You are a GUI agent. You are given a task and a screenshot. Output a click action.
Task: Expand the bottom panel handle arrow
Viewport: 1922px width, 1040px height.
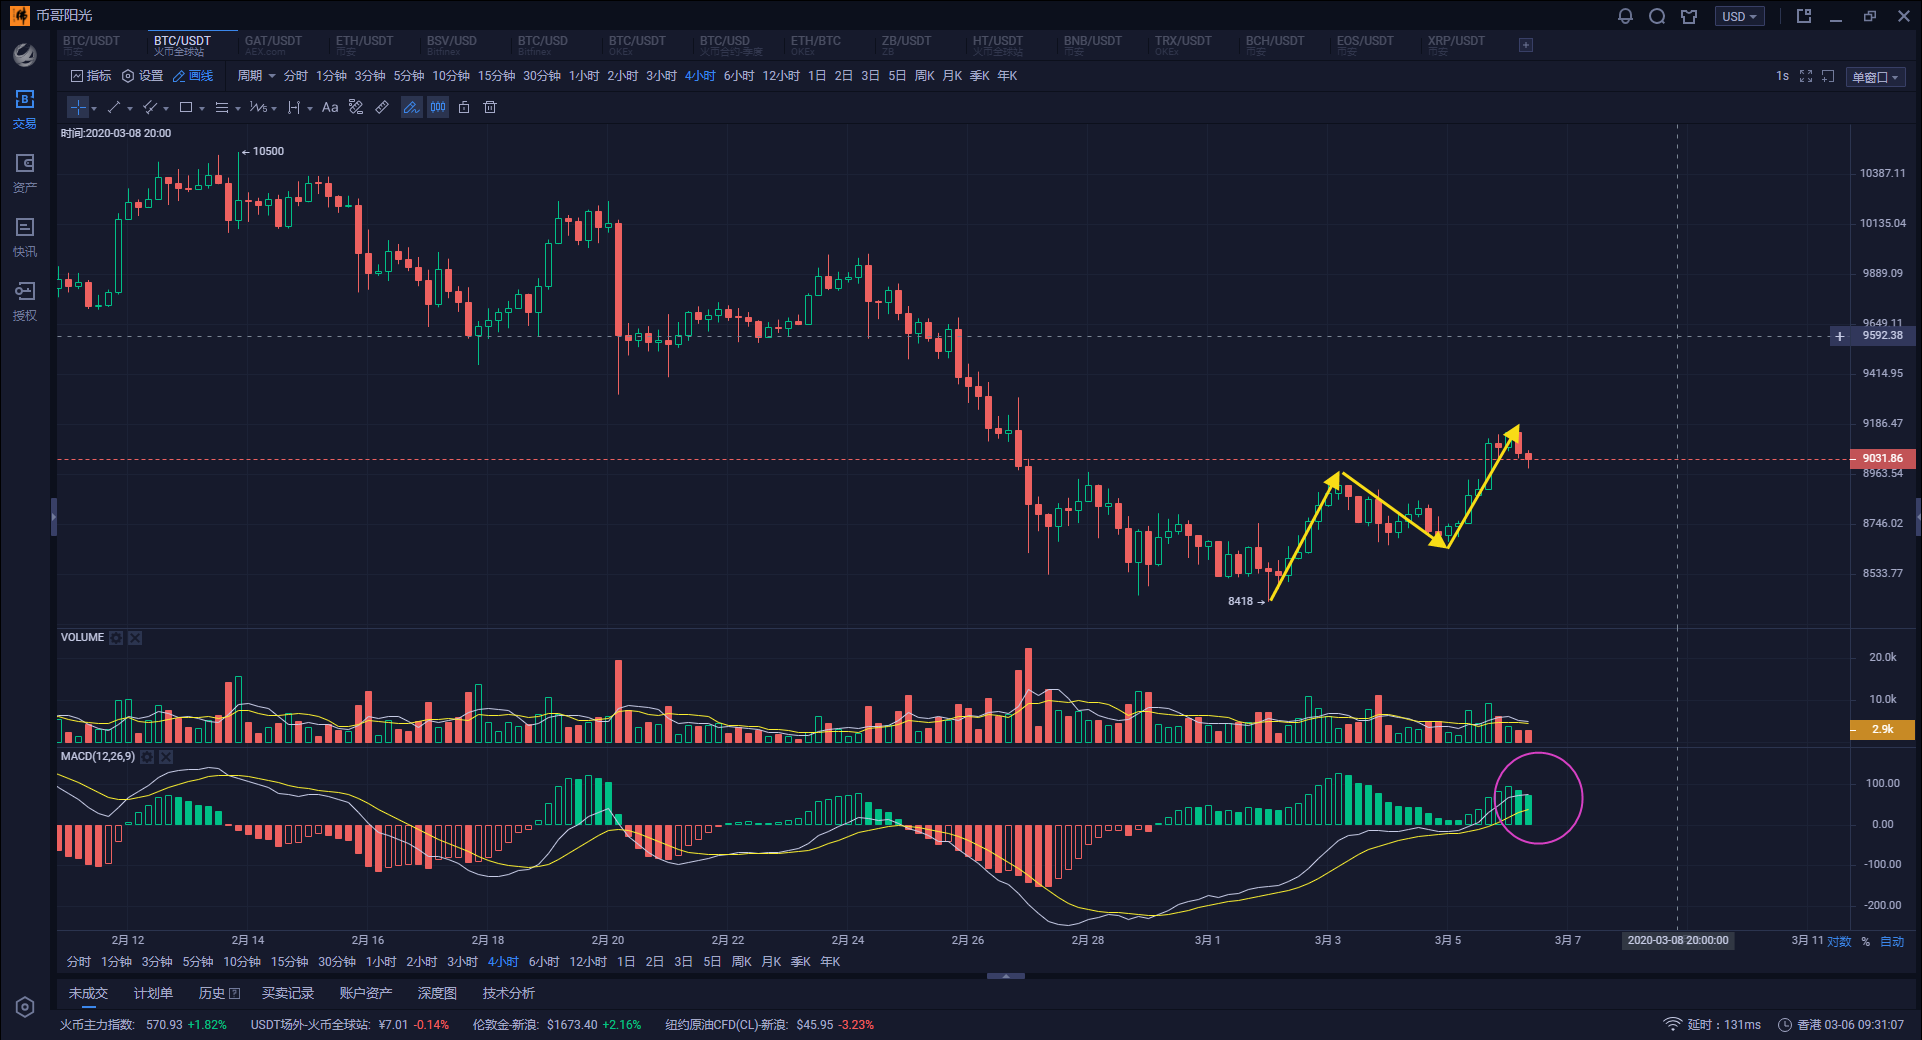point(1005,975)
